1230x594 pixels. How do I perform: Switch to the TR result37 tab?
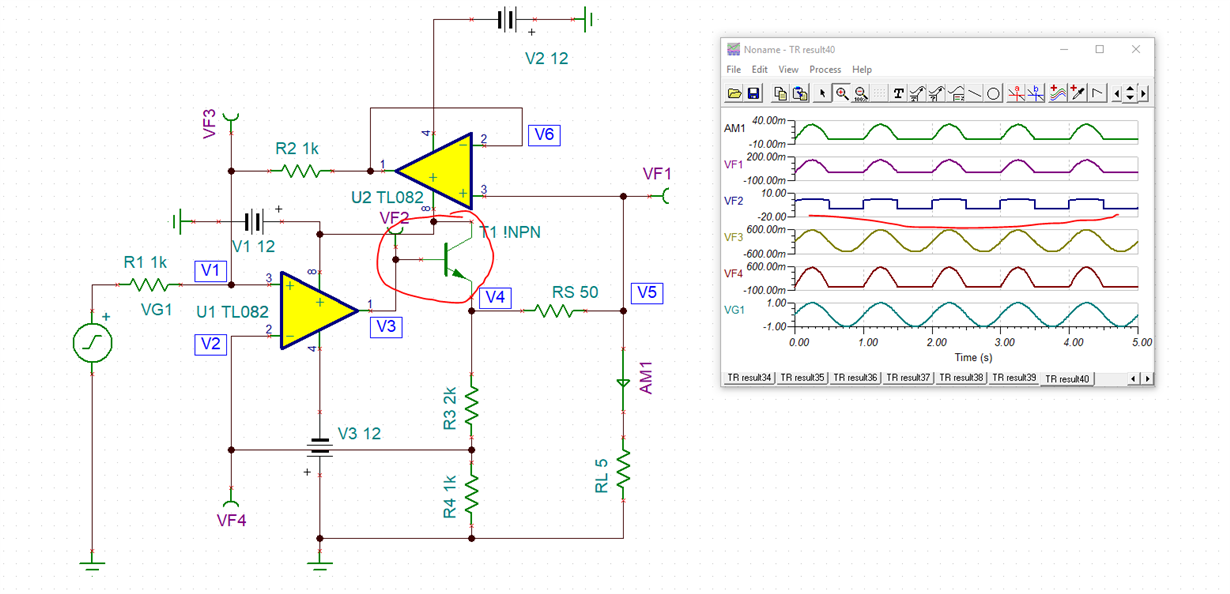[x=908, y=378]
